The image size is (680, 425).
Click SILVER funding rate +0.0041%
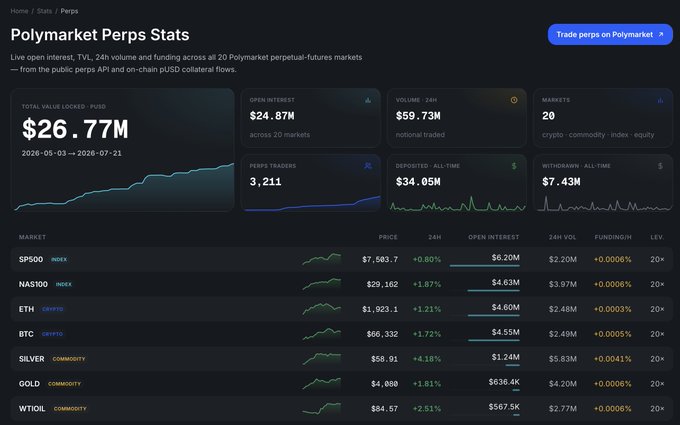612,359
